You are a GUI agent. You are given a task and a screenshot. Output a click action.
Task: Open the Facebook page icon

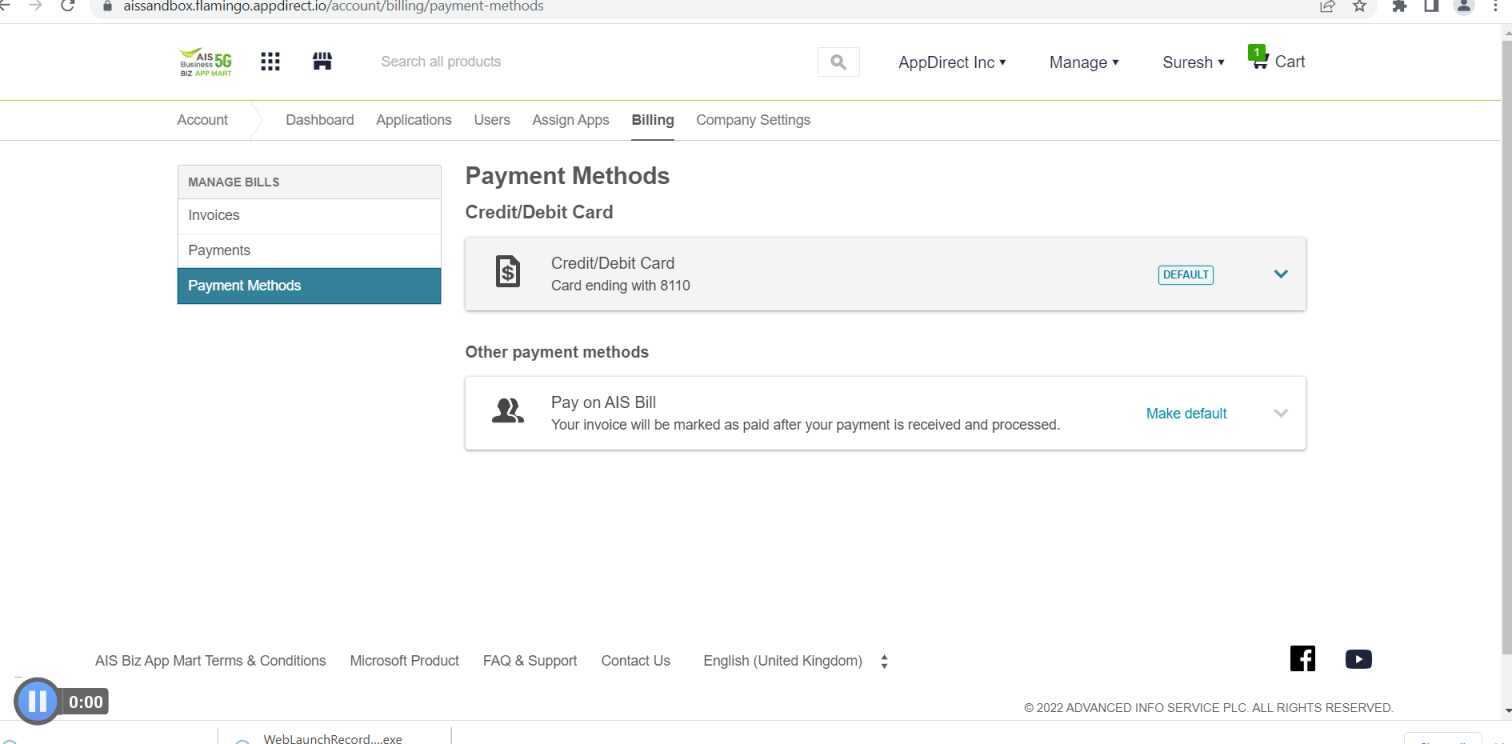pyautogui.click(x=1302, y=658)
